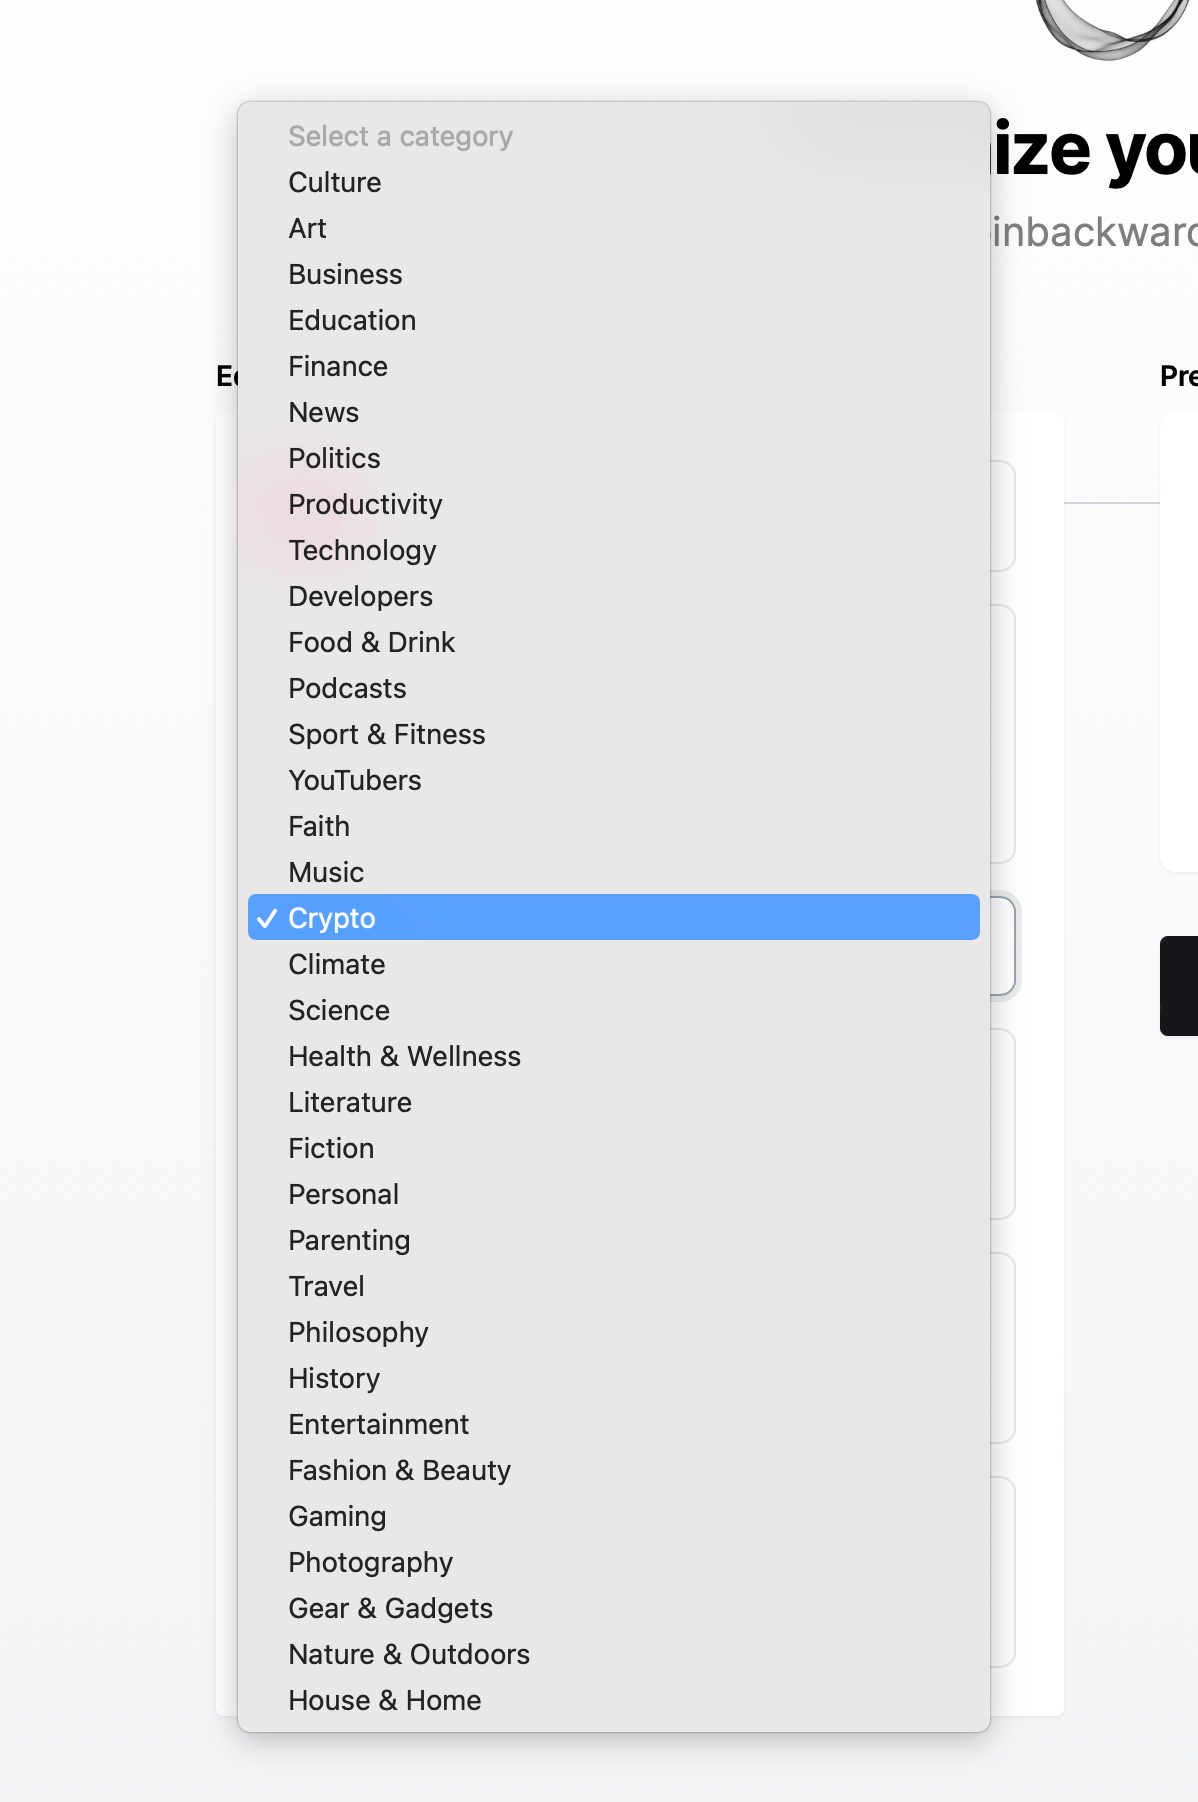Viewport: 1198px width, 1802px height.
Task: Choose YouTubers from the list
Action: [x=613, y=780]
